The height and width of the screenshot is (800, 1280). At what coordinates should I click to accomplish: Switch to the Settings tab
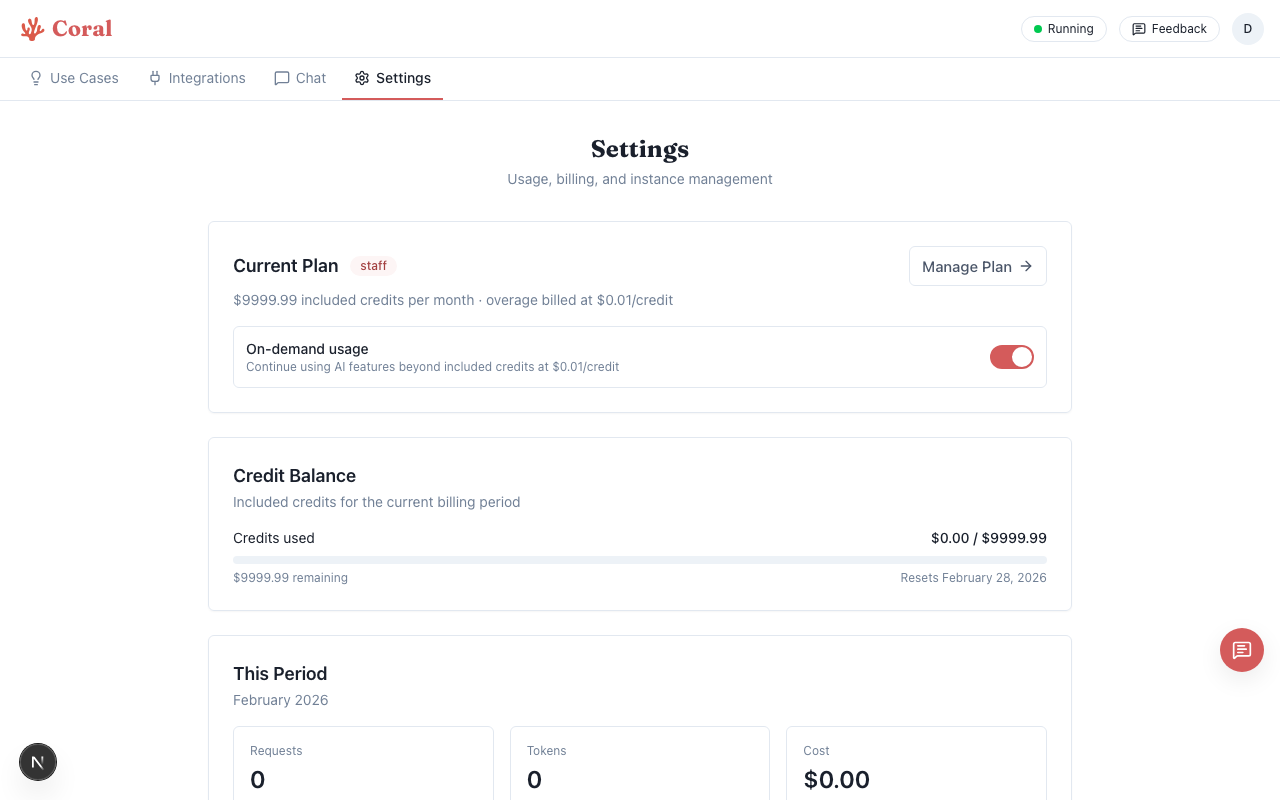[403, 78]
